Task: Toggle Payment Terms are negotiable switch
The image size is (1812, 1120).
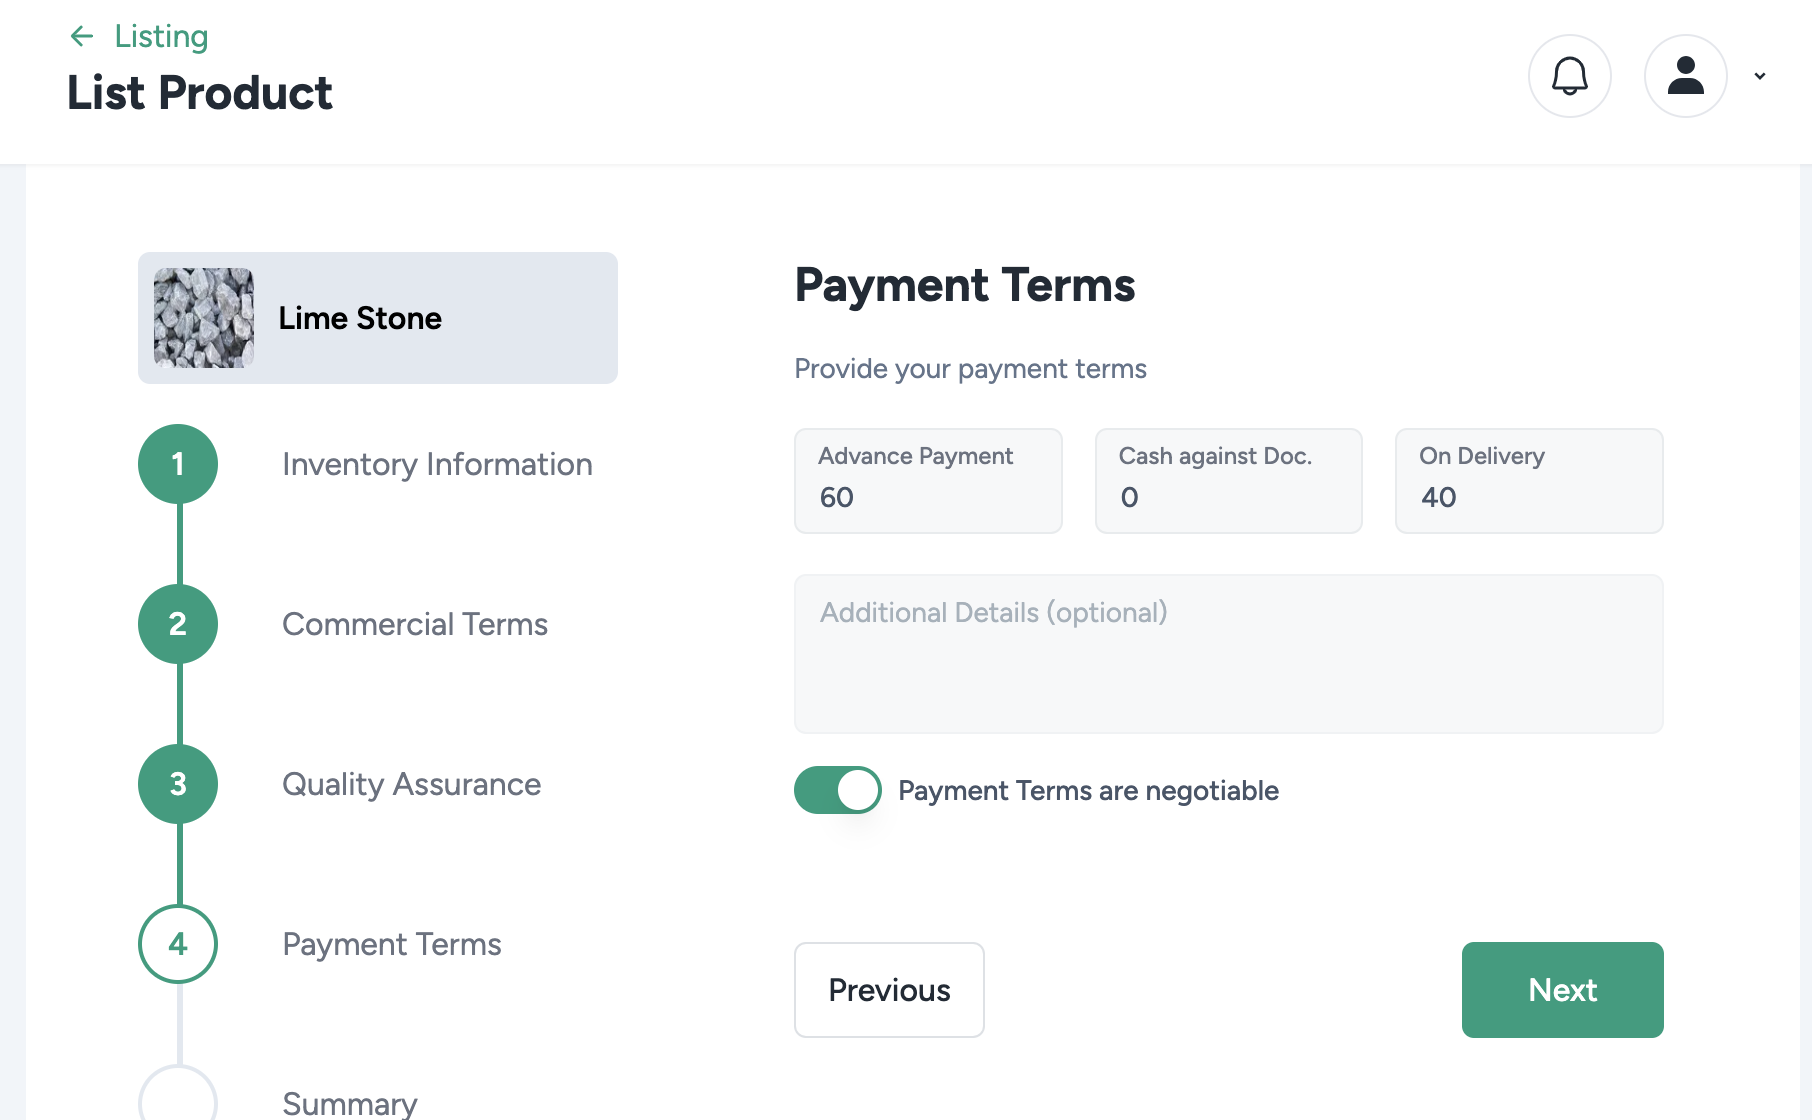Action: tap(837, 790)
